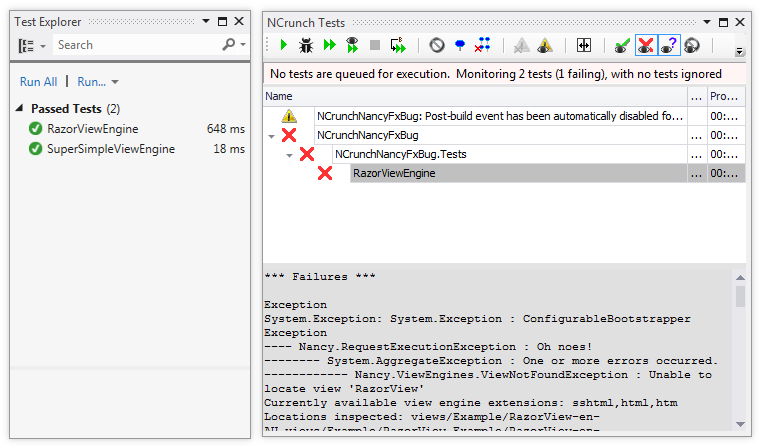Click the Test Explorer Search field

pyautogui.click(x=136, y=45)
